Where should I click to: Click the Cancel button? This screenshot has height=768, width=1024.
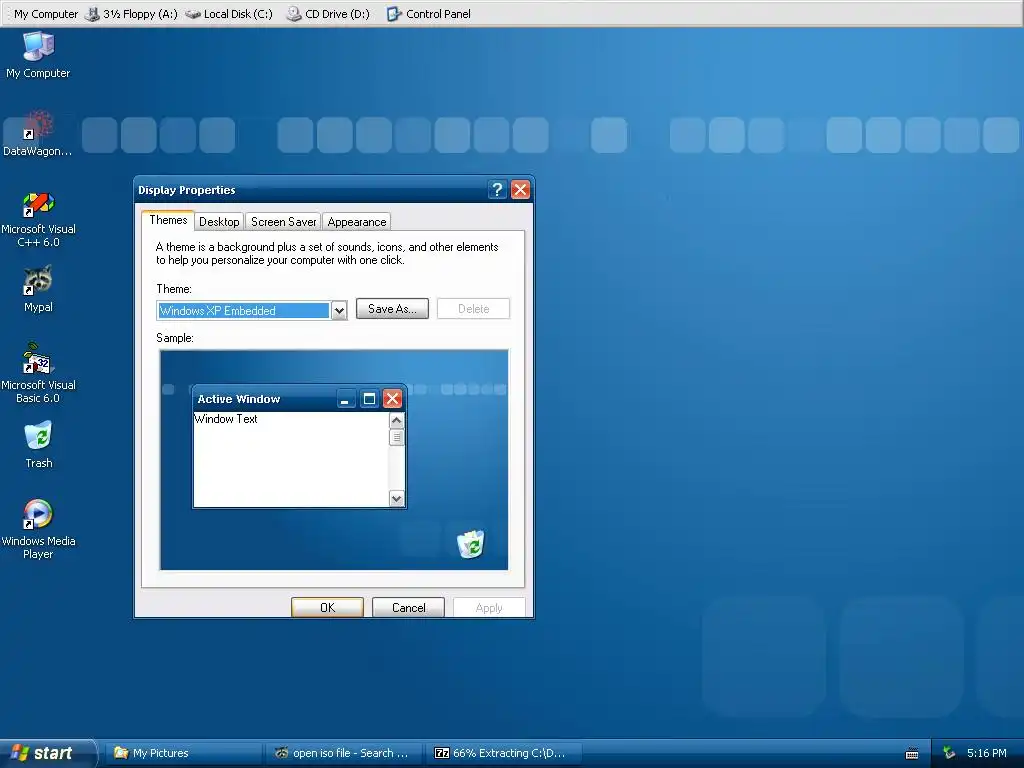(408, 607)
